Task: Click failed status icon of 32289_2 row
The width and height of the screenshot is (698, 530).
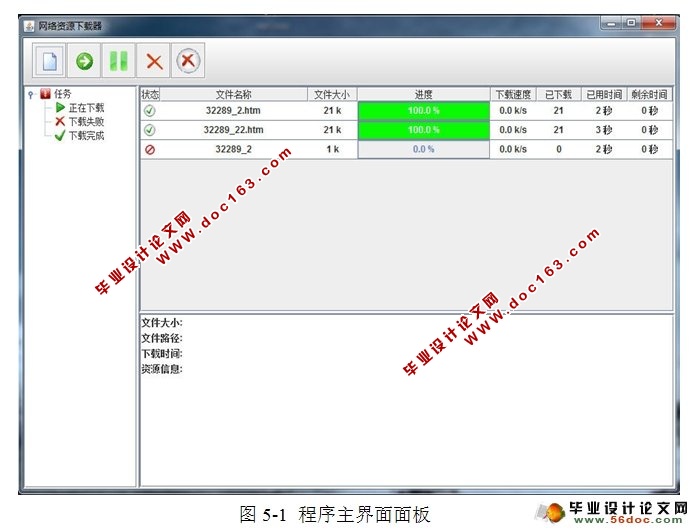Action: 150,150
